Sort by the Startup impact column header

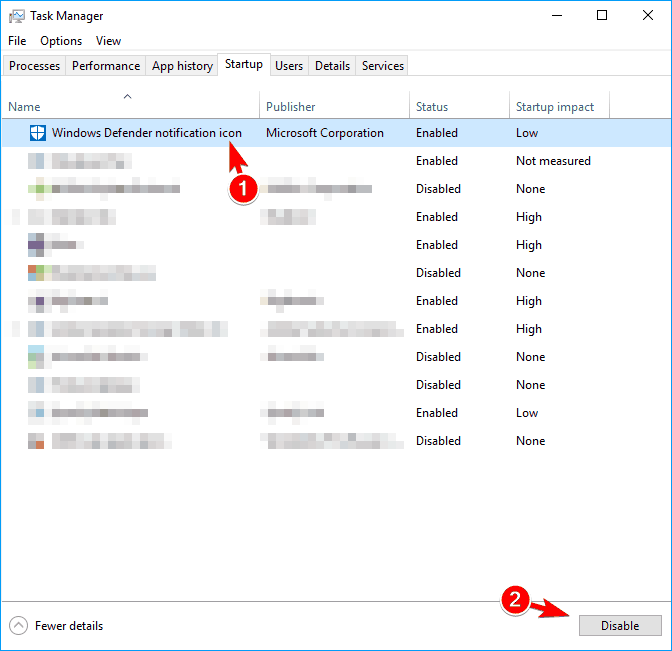(x=559, y=104)
